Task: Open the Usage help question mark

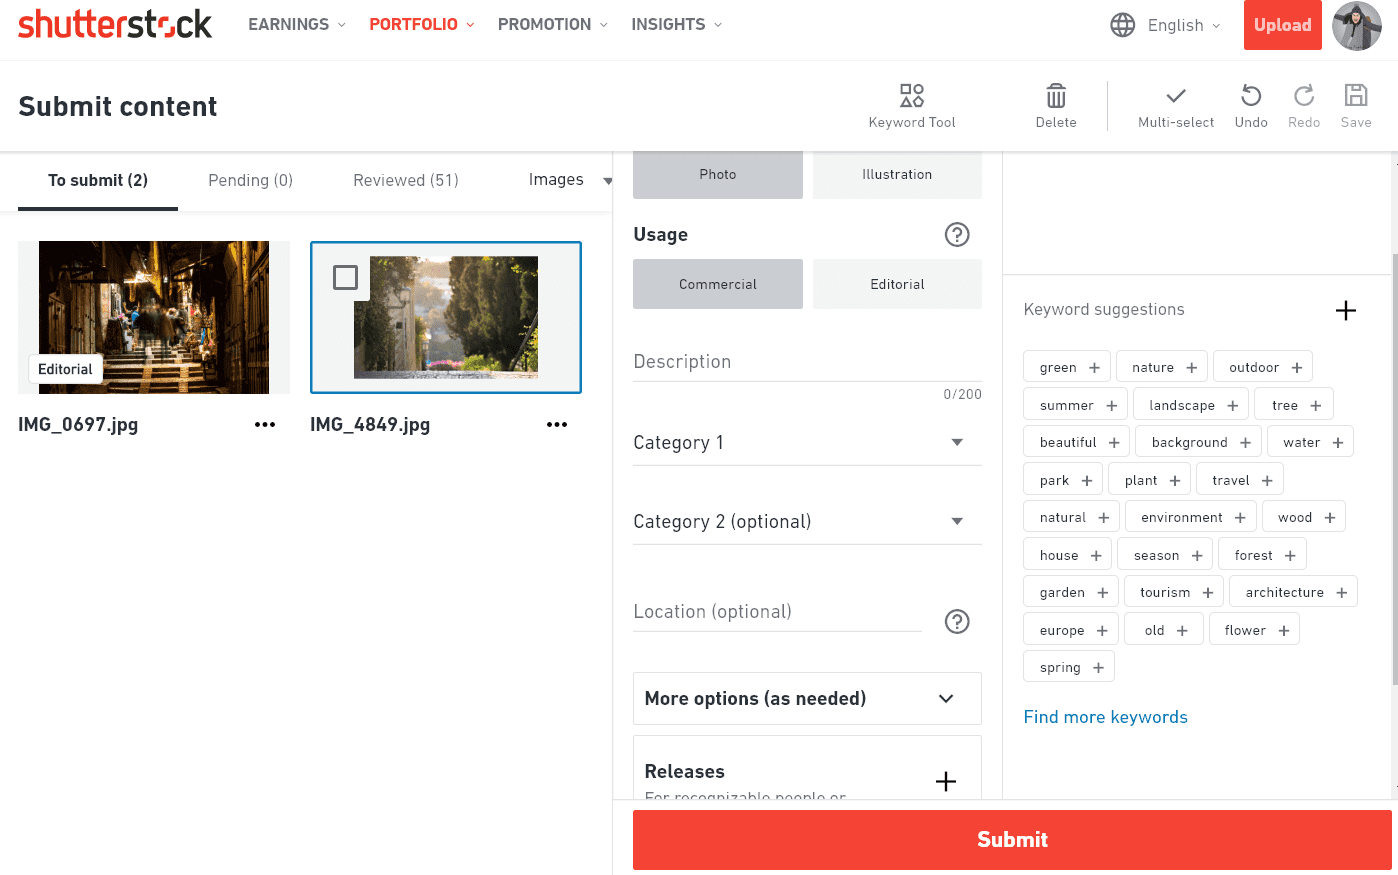Action: 957,234
